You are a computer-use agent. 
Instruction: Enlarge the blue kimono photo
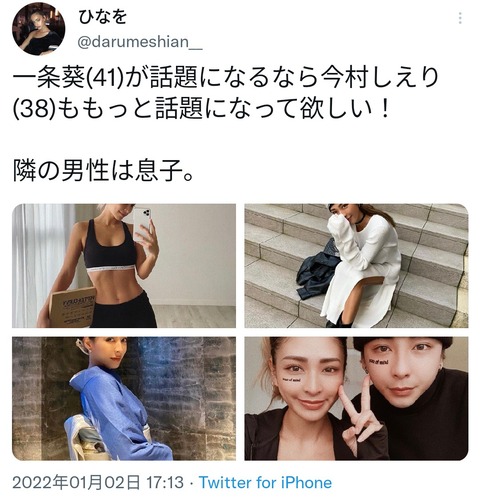point(124,399)
